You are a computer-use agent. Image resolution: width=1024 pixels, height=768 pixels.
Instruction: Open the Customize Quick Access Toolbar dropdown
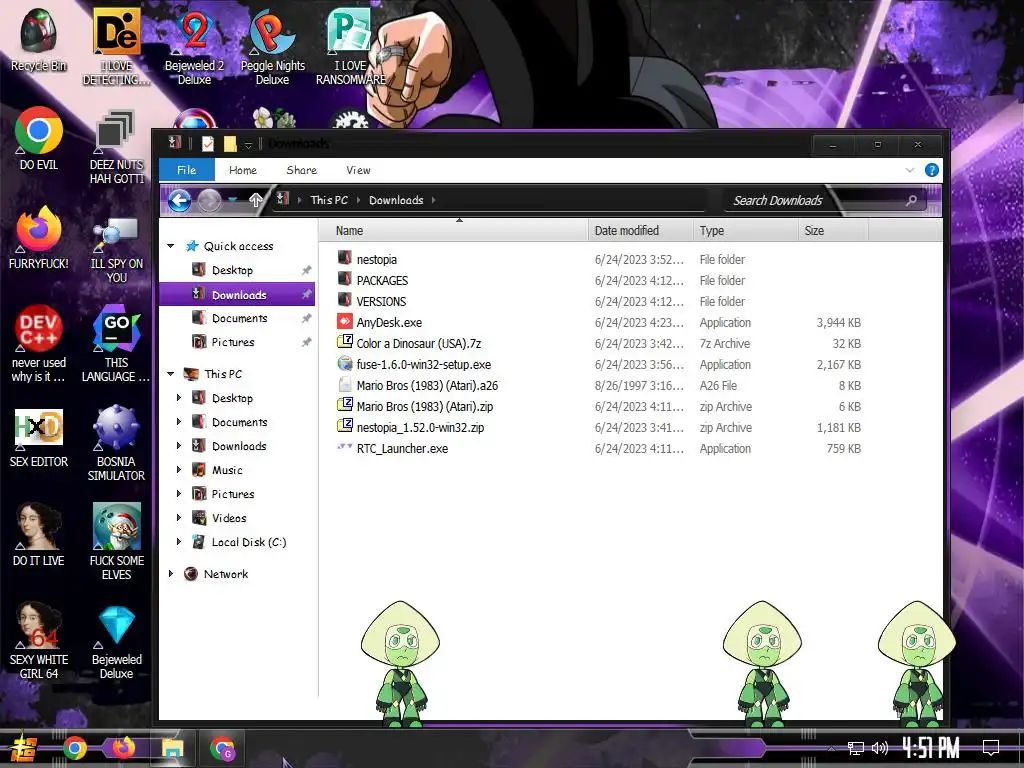tap(248, 144)
